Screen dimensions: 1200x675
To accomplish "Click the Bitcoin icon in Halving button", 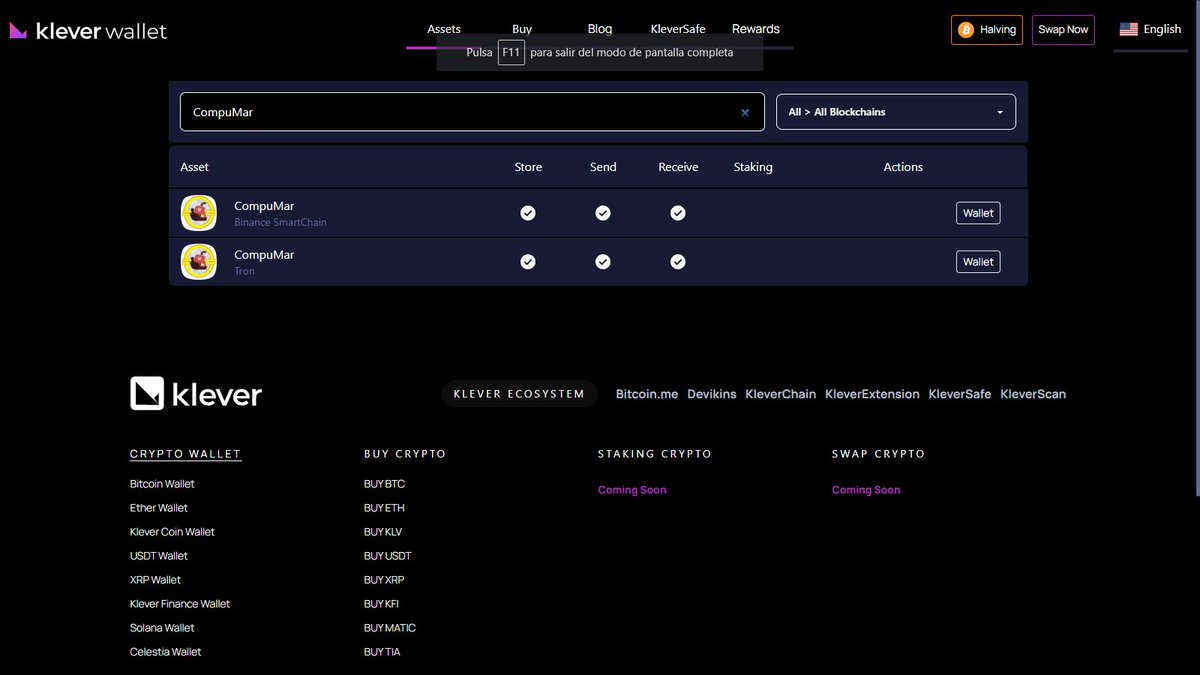I will [966, 30].
